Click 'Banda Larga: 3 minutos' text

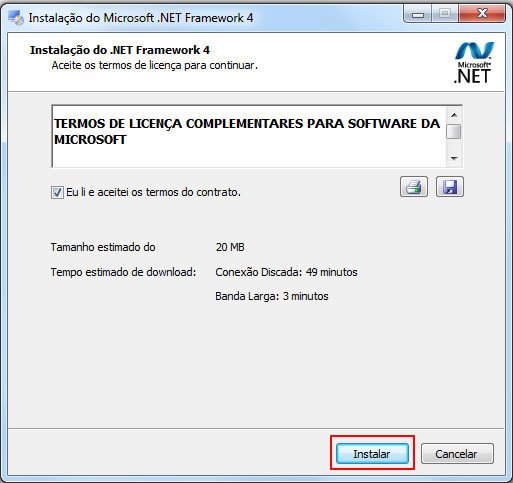click(272, 296)
